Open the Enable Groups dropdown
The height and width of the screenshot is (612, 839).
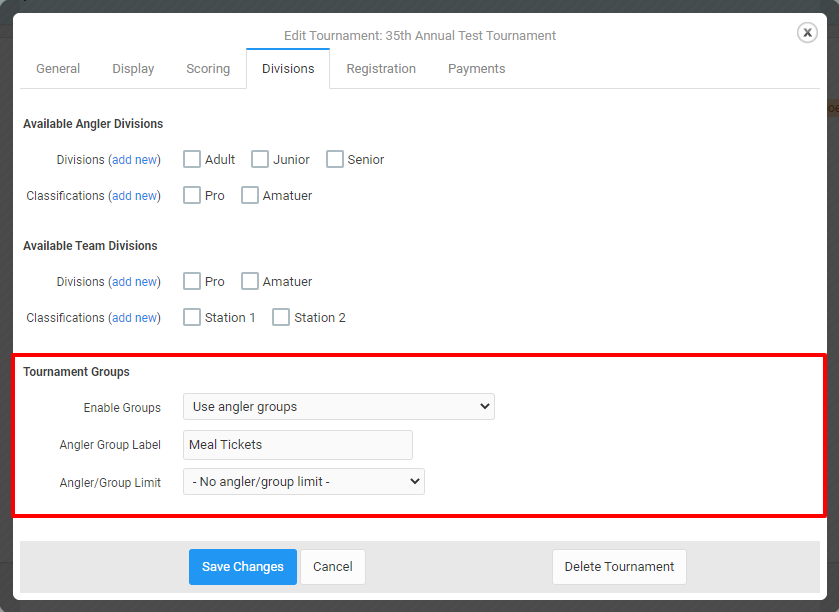click(339, 407)
